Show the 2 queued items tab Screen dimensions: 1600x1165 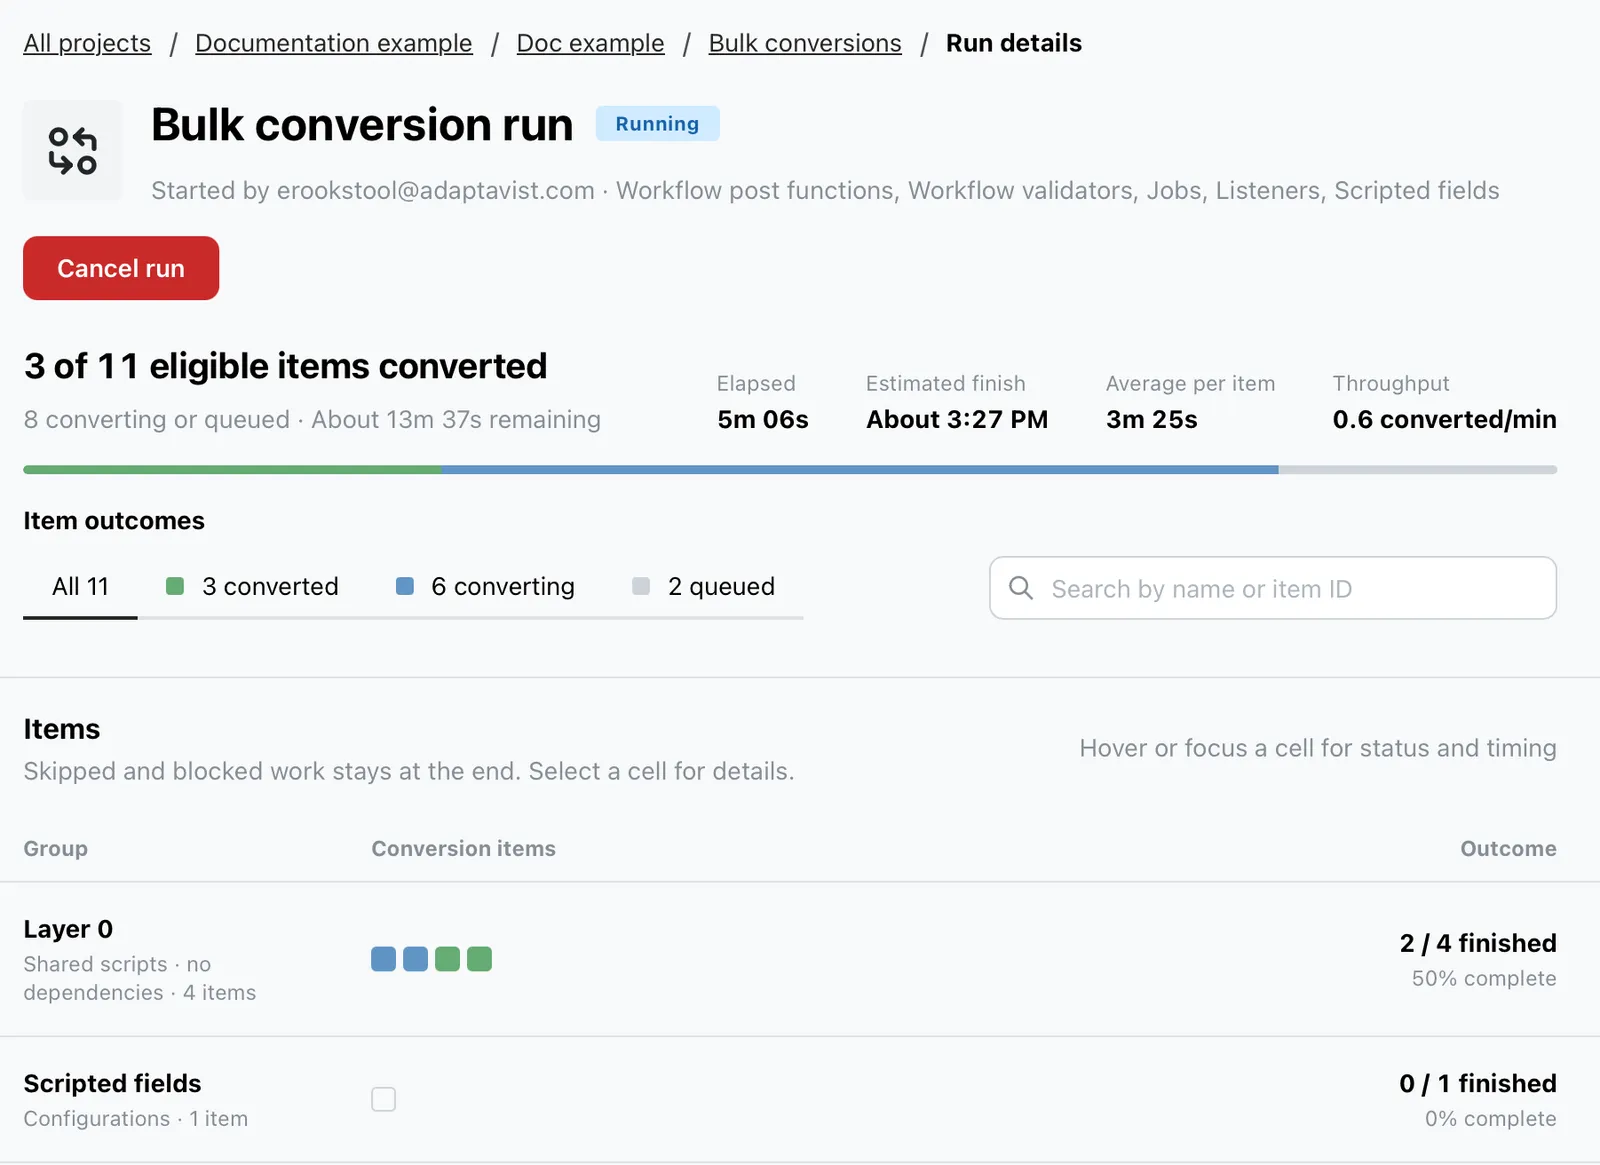click(x=703, y=587)
